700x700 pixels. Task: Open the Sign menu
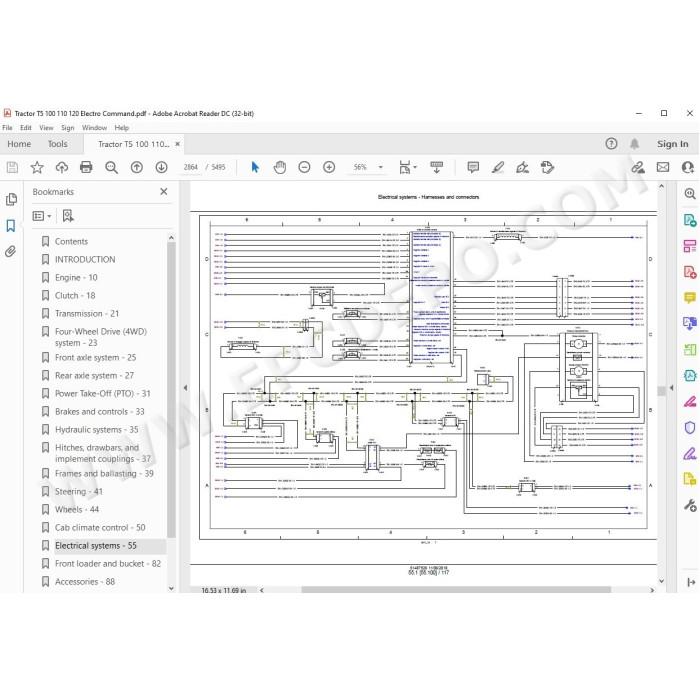click(x=68, y=128)
